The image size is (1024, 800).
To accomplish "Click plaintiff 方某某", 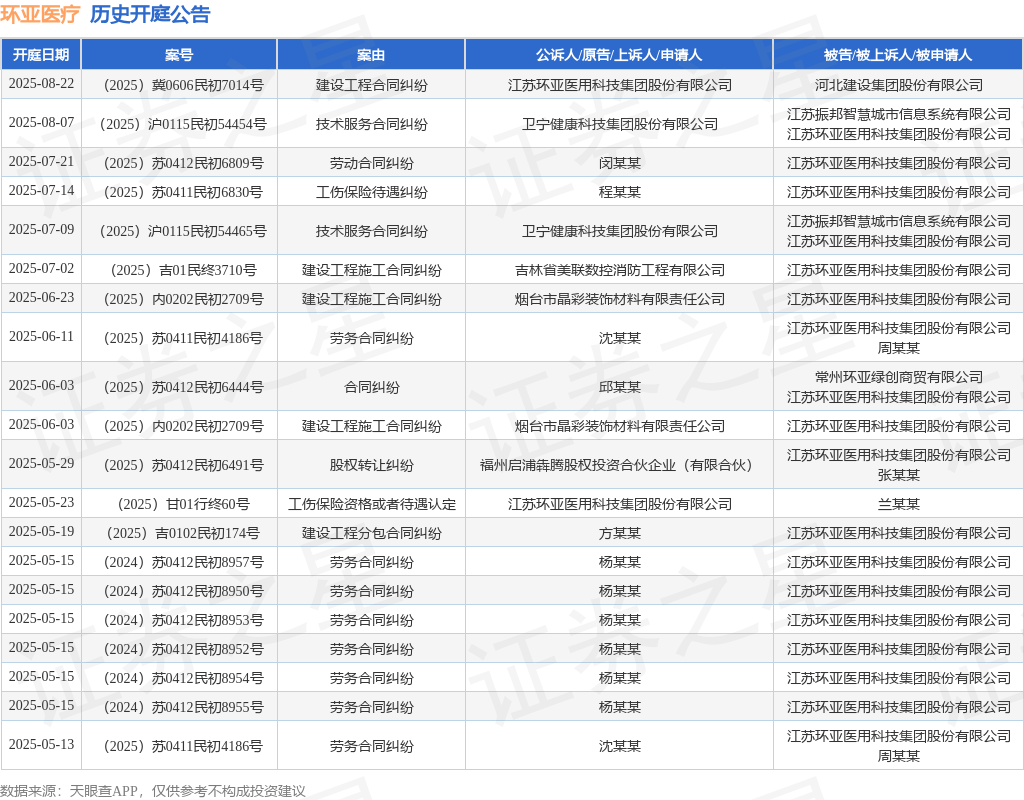I will coord(620,534).
